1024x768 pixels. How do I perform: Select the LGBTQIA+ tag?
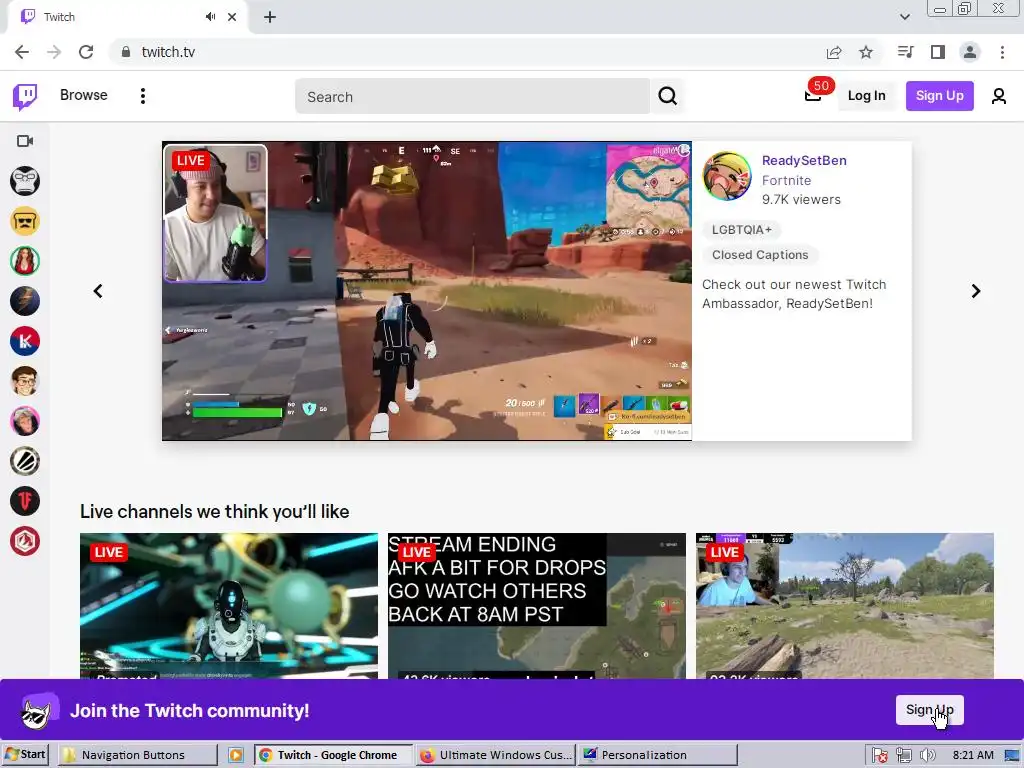742,230
